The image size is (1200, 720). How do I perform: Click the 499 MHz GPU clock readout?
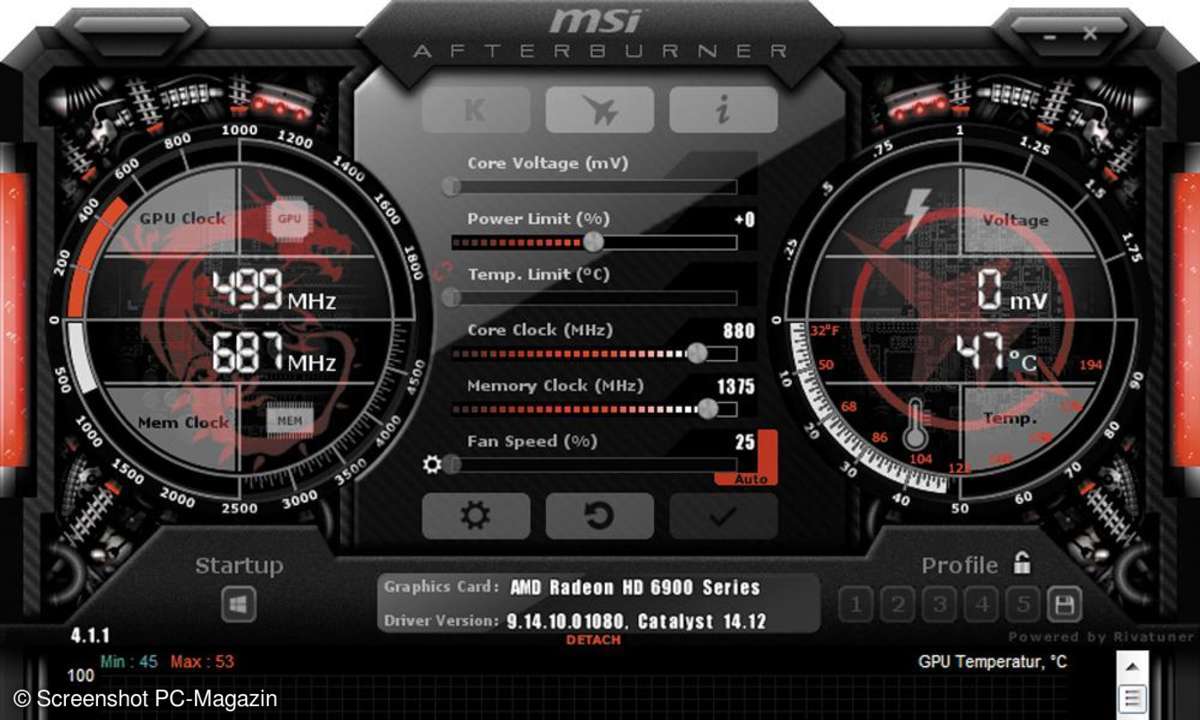[272, 292]
